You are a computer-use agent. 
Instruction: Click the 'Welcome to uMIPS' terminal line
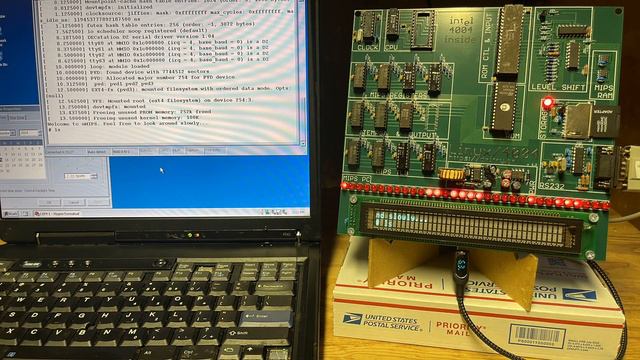(127, 123)
